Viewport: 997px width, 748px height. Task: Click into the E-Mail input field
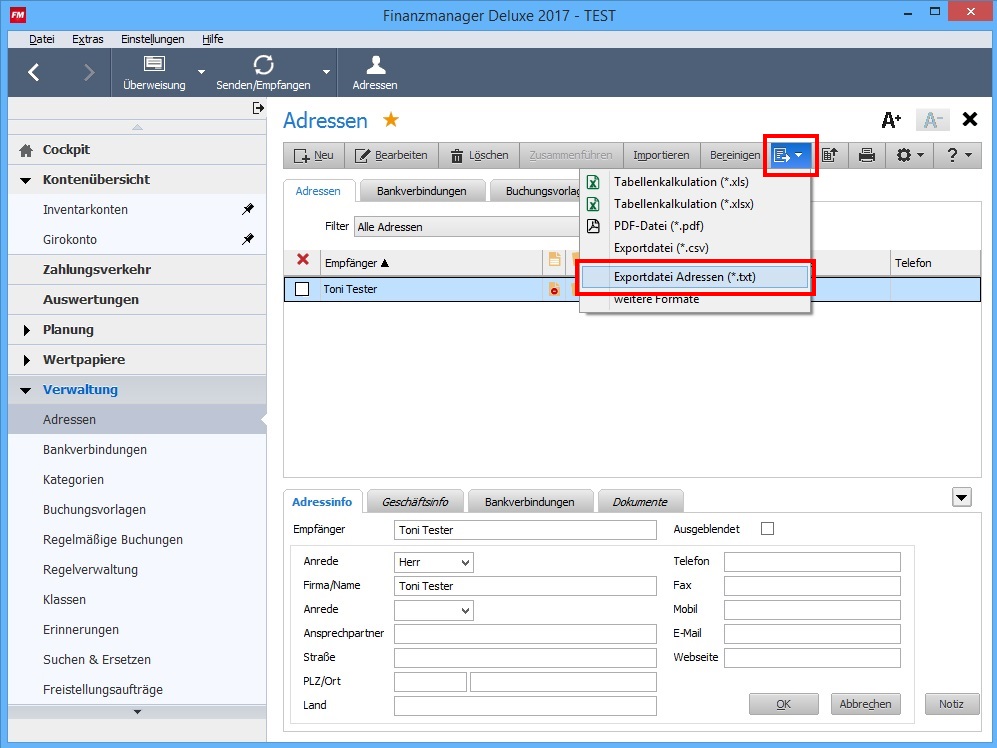[x=812, y=634]
